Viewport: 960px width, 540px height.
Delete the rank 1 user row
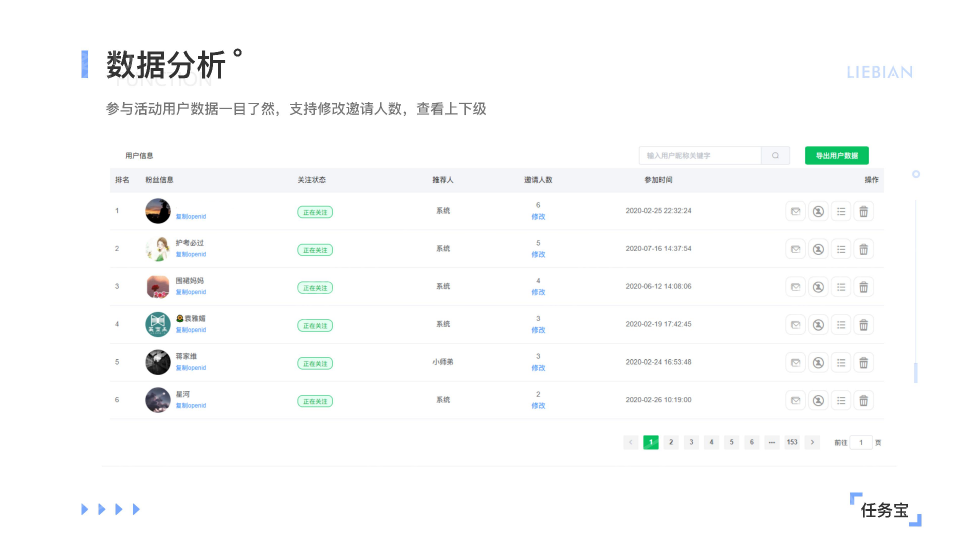[x=864, y=211]
